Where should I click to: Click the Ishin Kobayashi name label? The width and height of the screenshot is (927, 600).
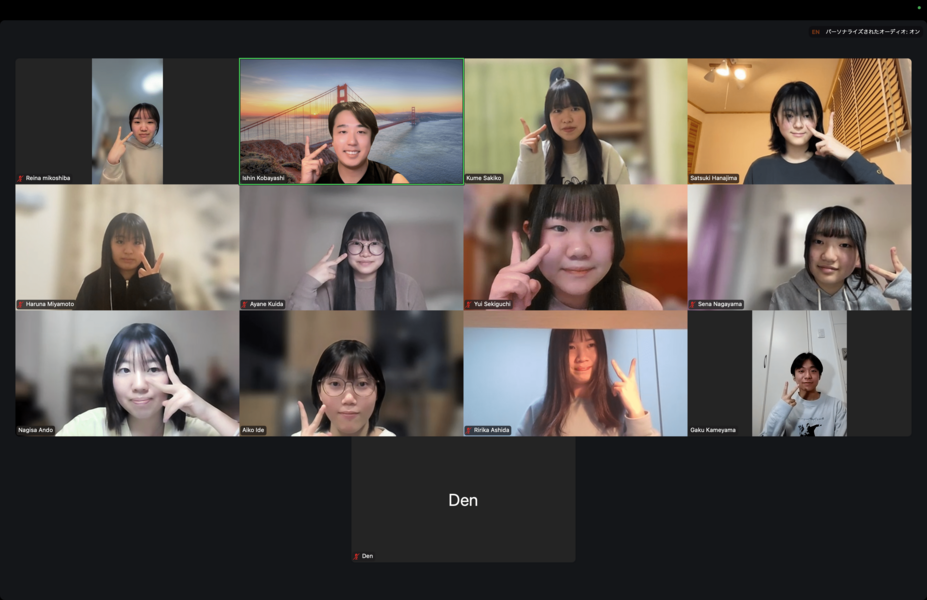click(265, 178)
